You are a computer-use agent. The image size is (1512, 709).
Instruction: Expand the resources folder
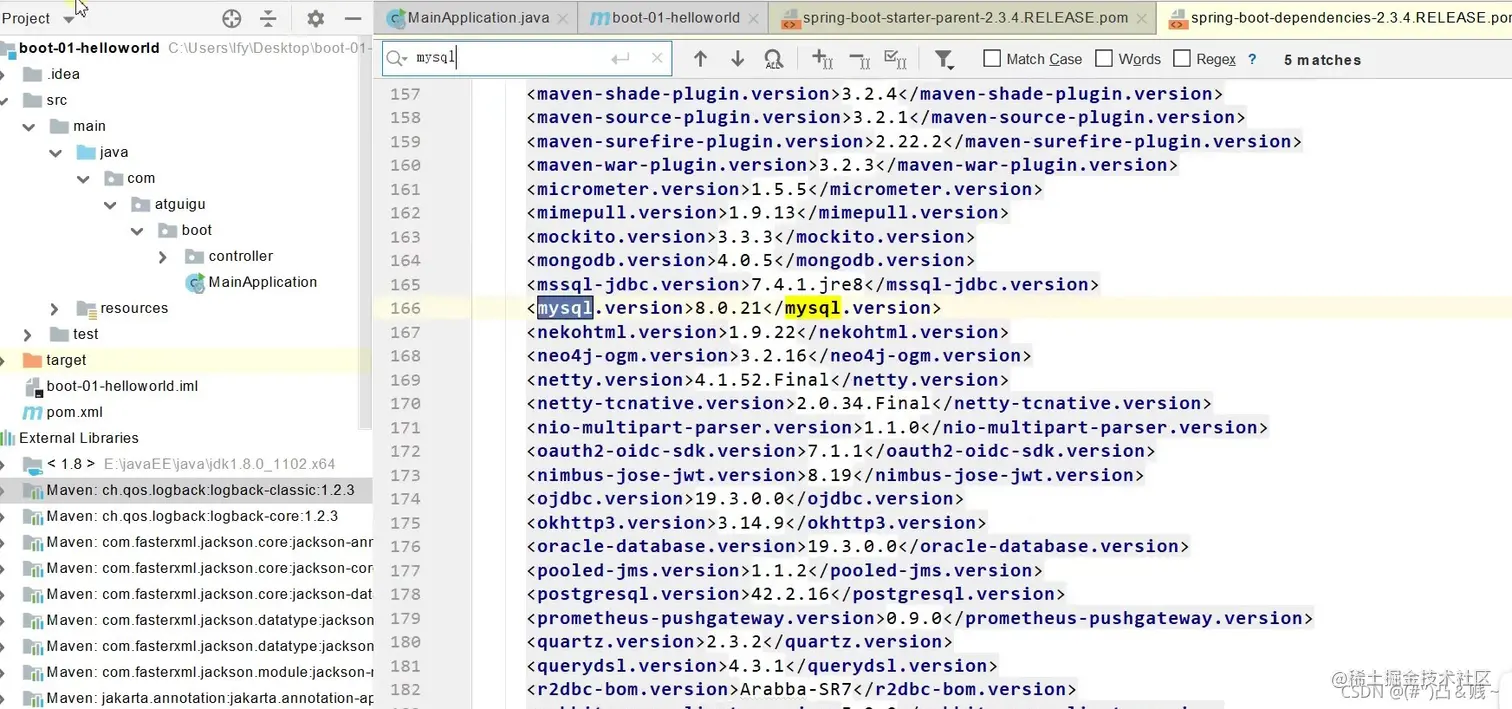click(x=55, y=308)
